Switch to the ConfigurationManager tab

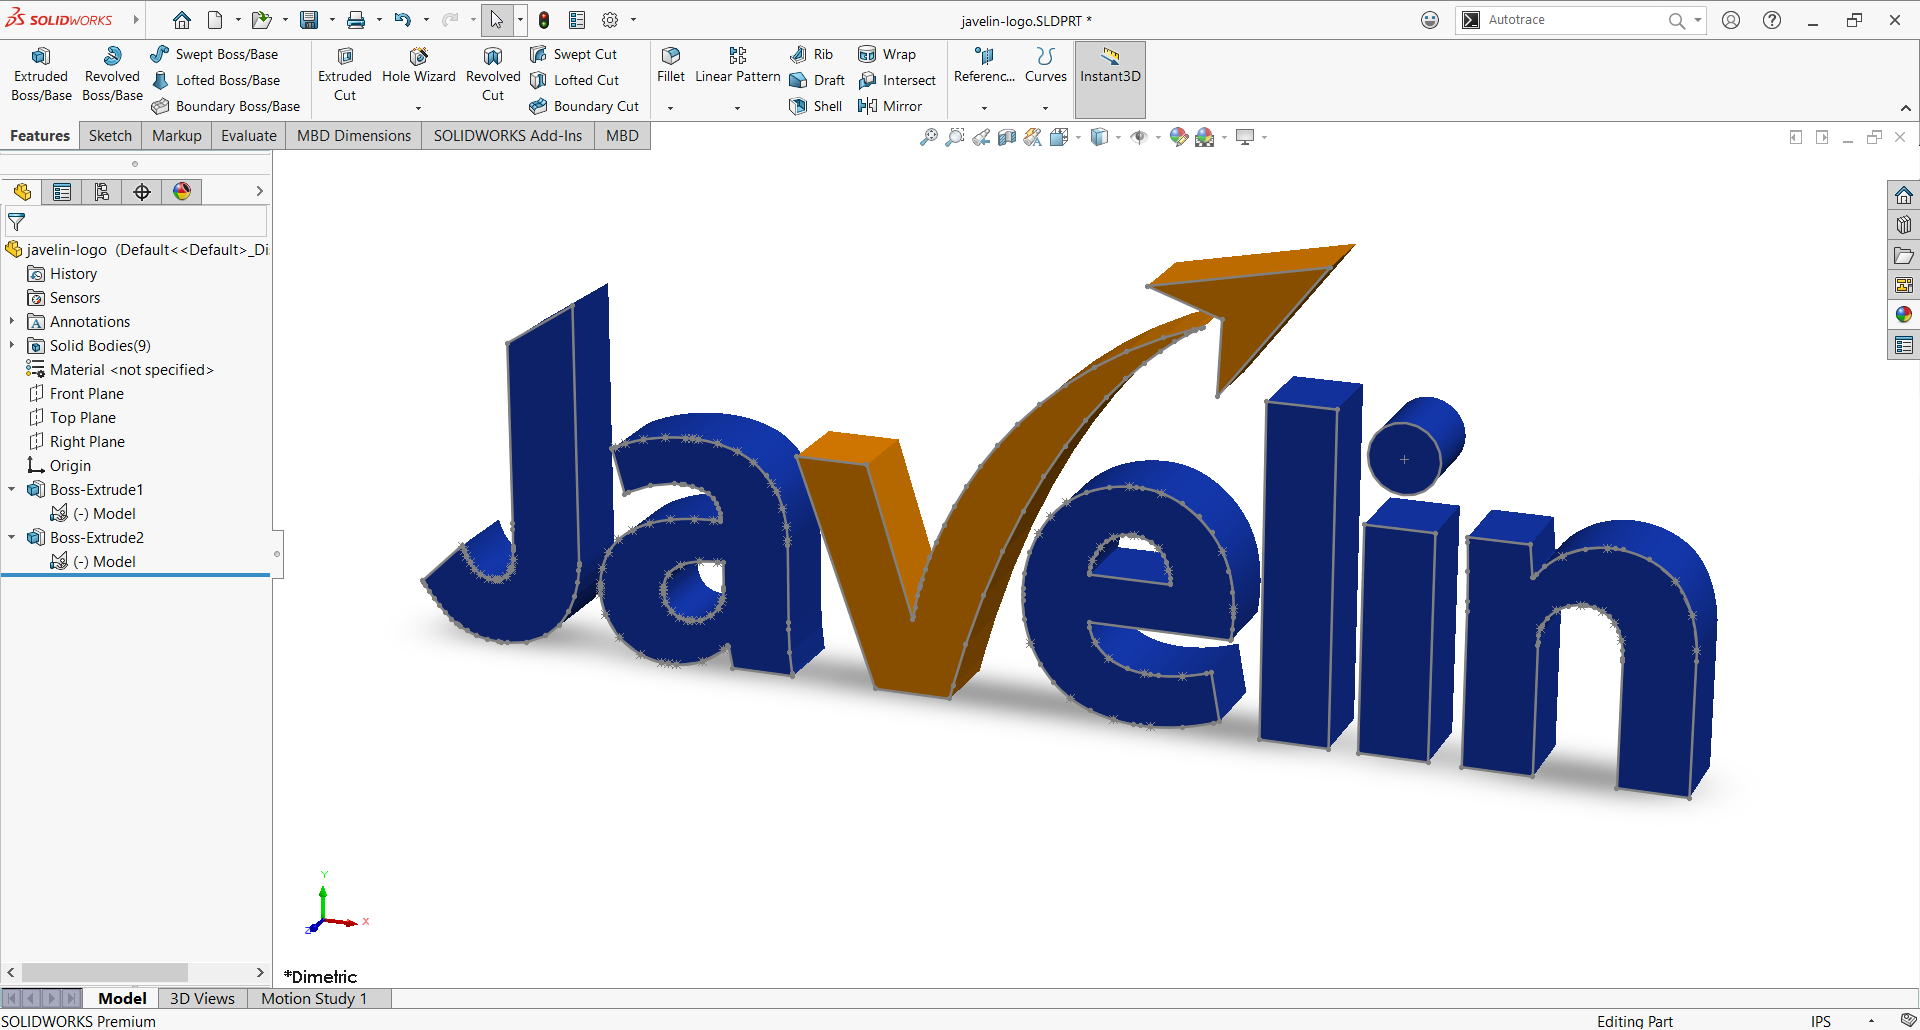102,192
